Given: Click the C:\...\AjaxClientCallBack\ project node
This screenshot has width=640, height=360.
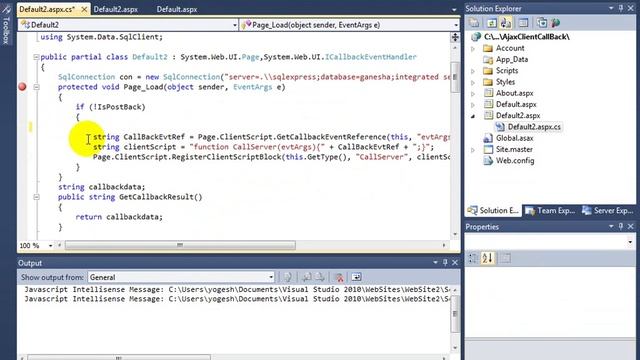Looking at the screenshot, I should pyautogui.click(x=527, y=37).
